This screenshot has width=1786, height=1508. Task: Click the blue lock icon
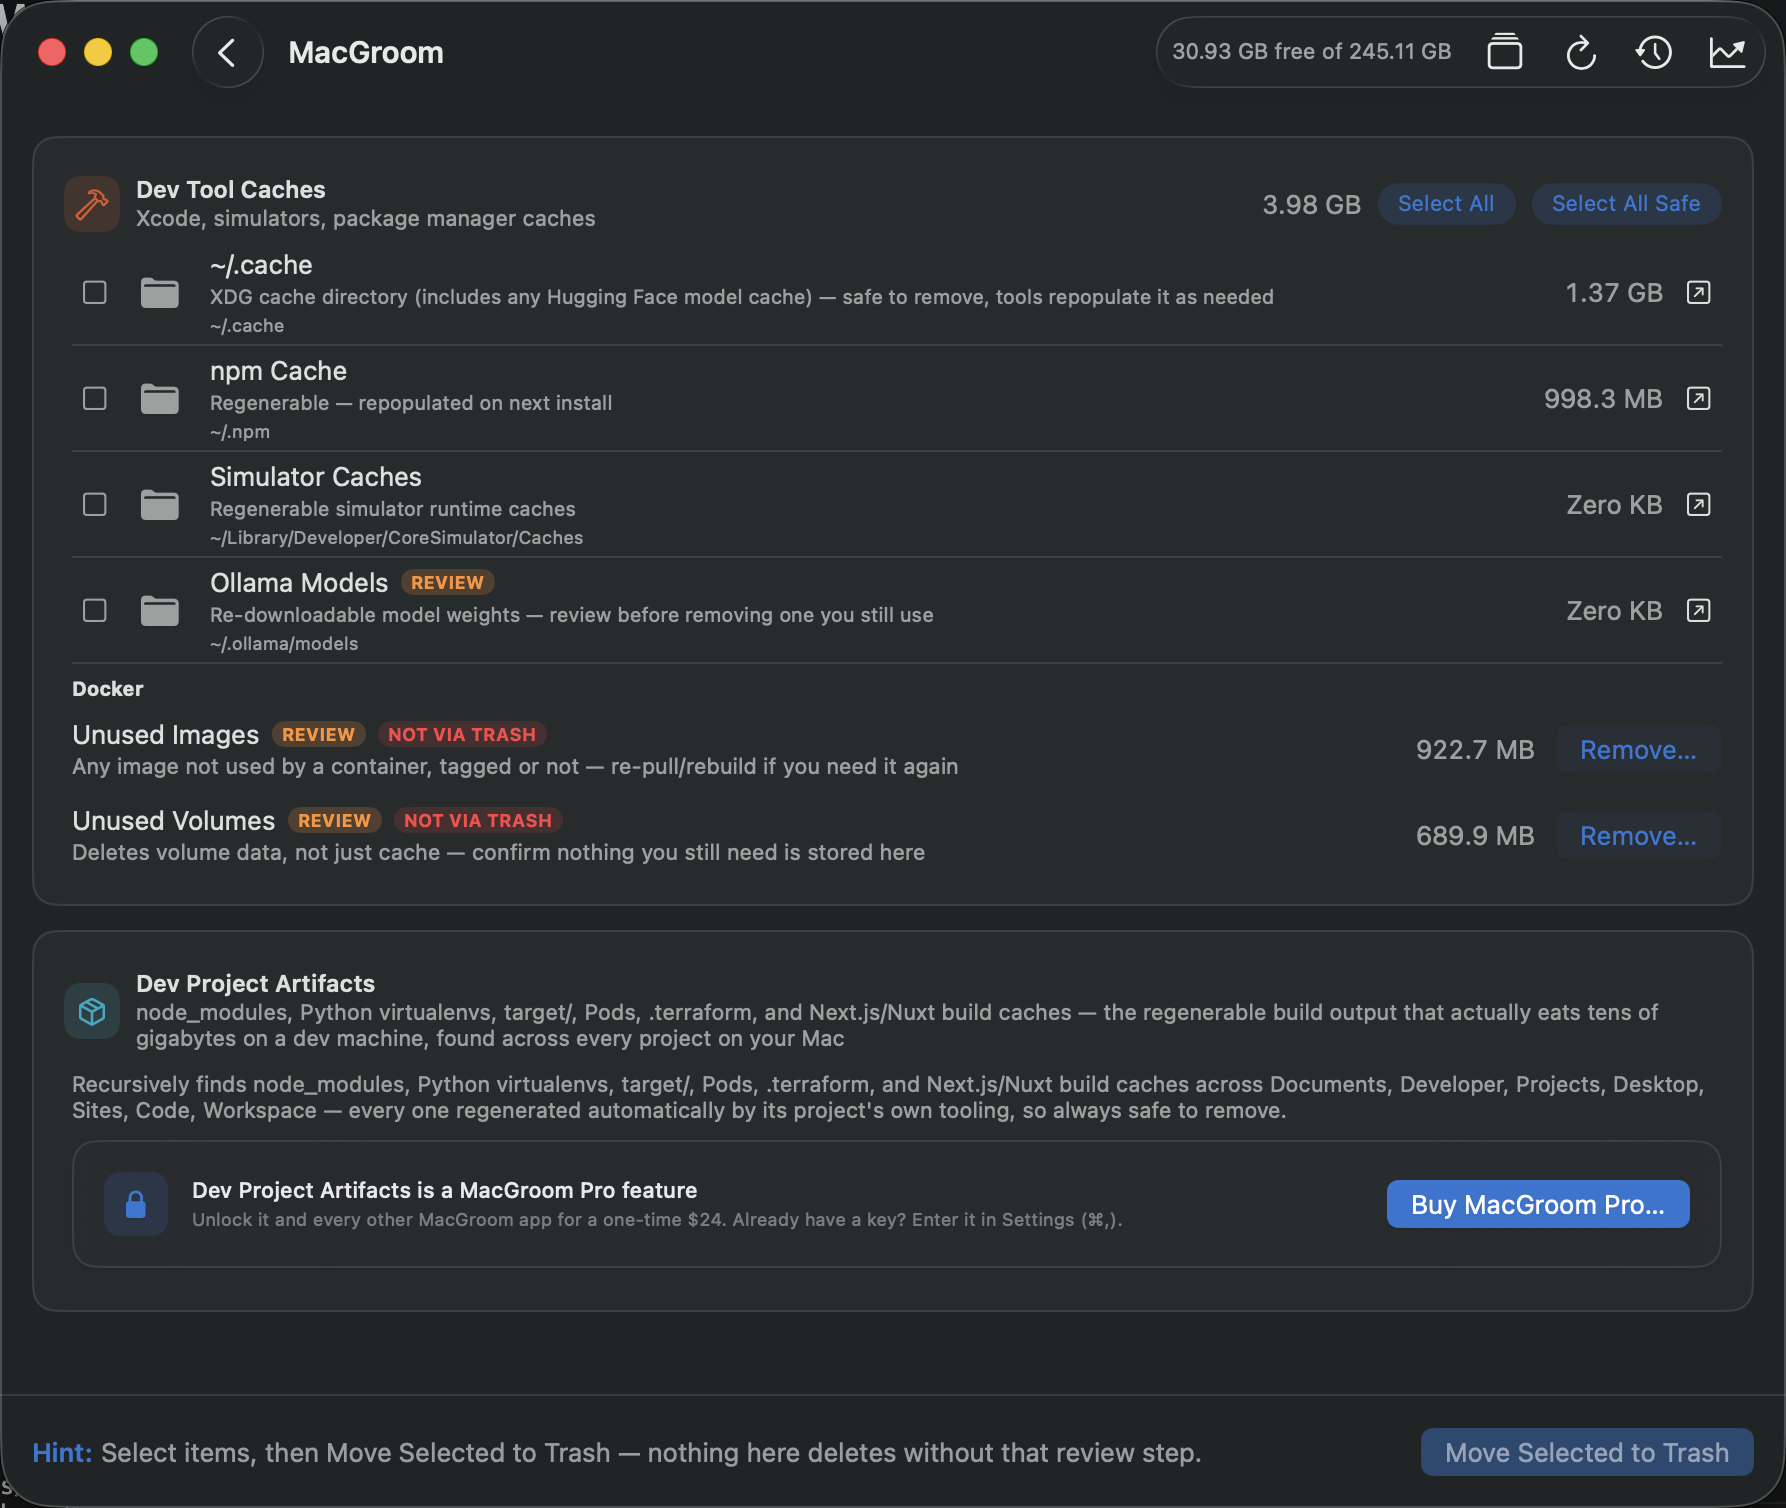tap(136, 1204)
